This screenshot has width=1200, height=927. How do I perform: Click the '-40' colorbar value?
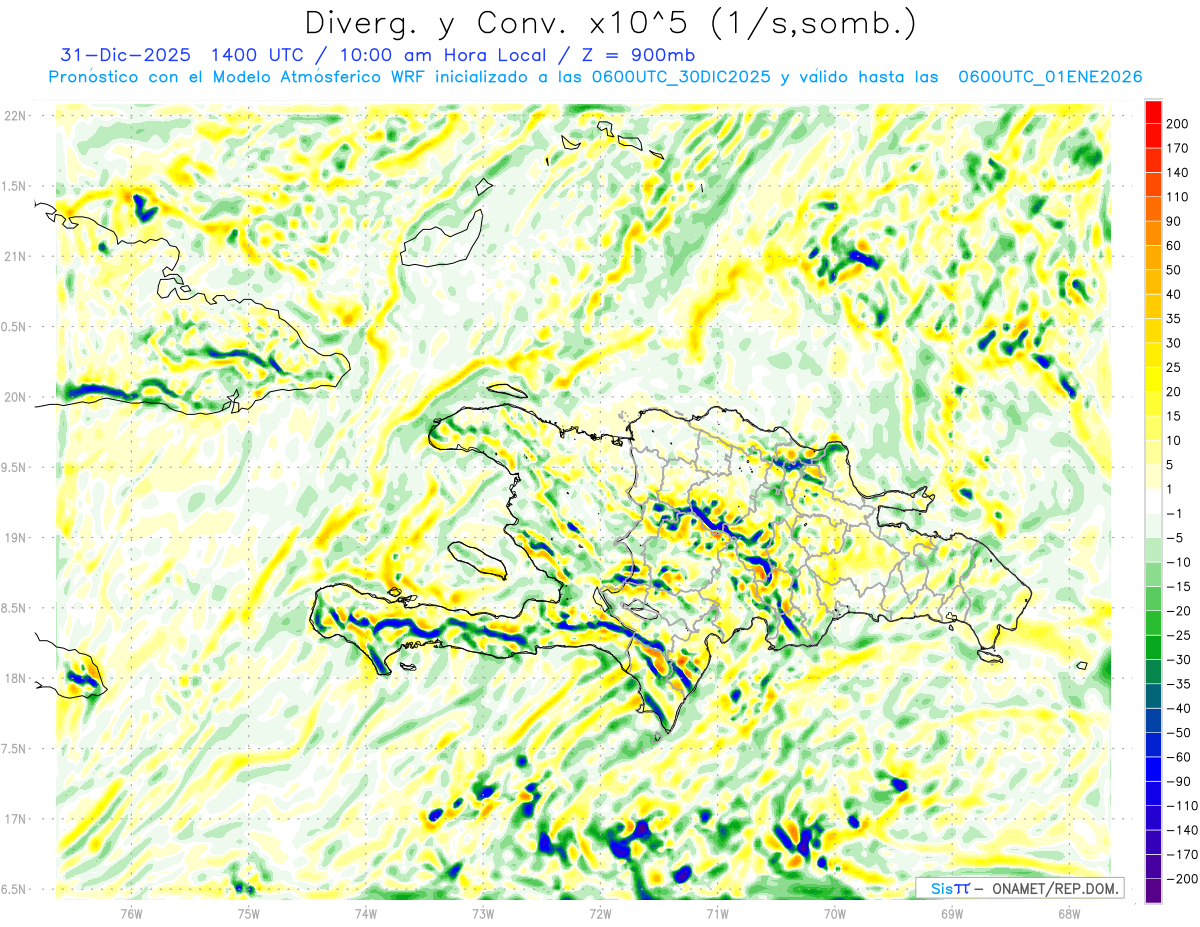point(1180,708)
